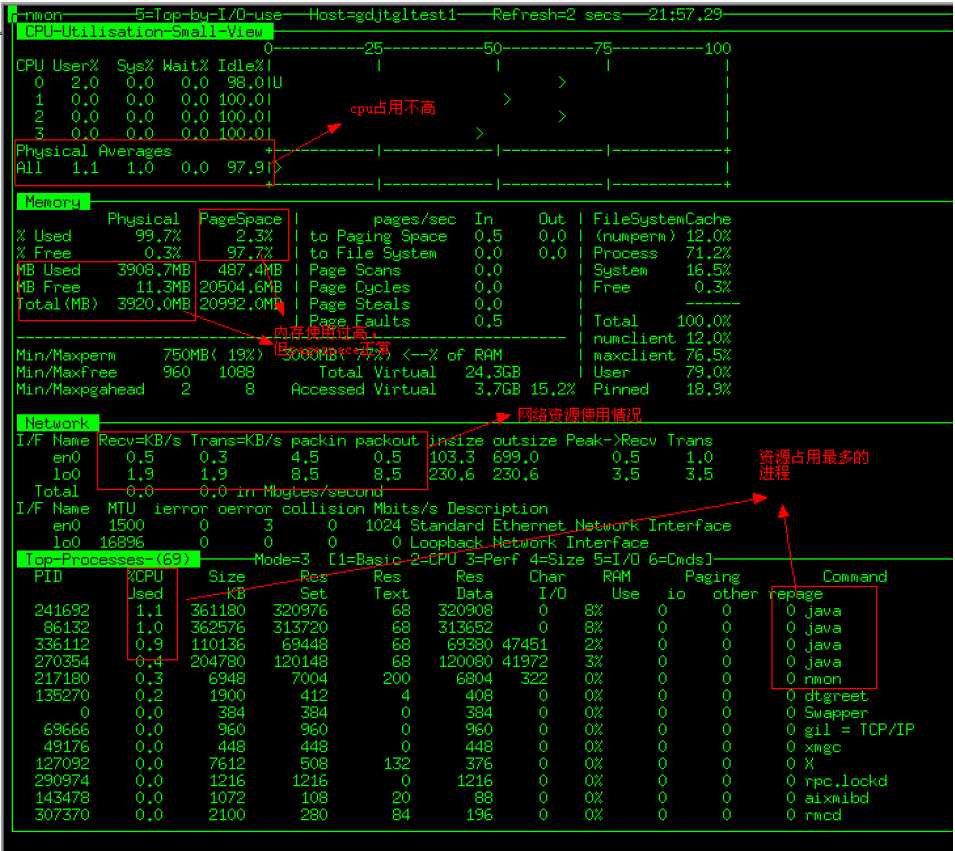
Task: Click the 699.0 outsize value
Action: point(515,457)
